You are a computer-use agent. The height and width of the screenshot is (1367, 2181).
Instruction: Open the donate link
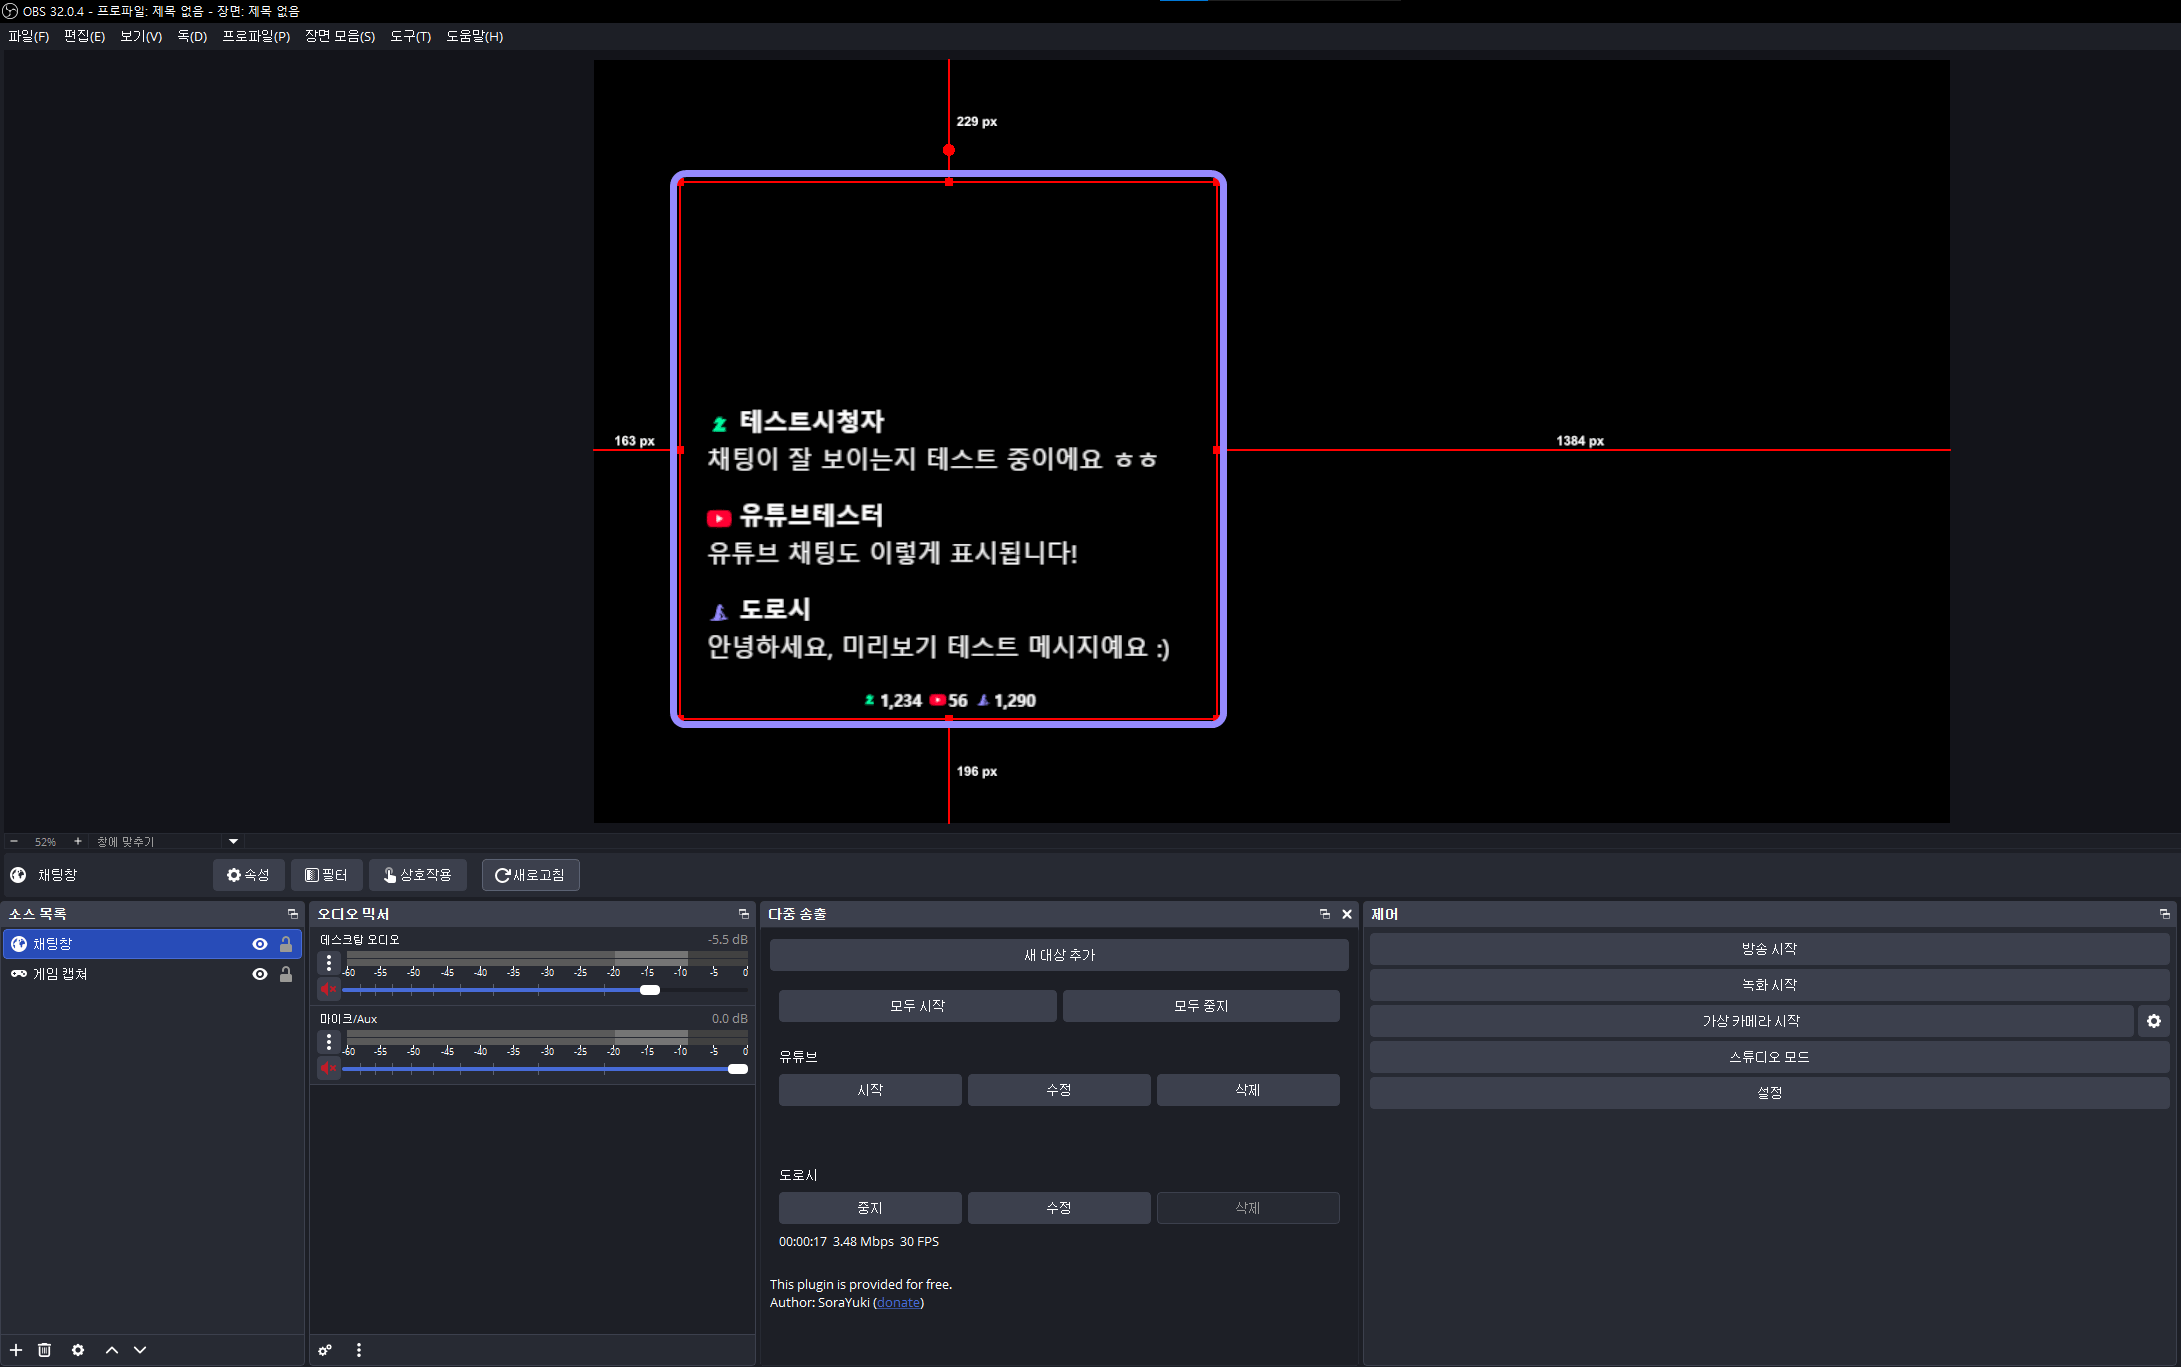click(898, 1302)
